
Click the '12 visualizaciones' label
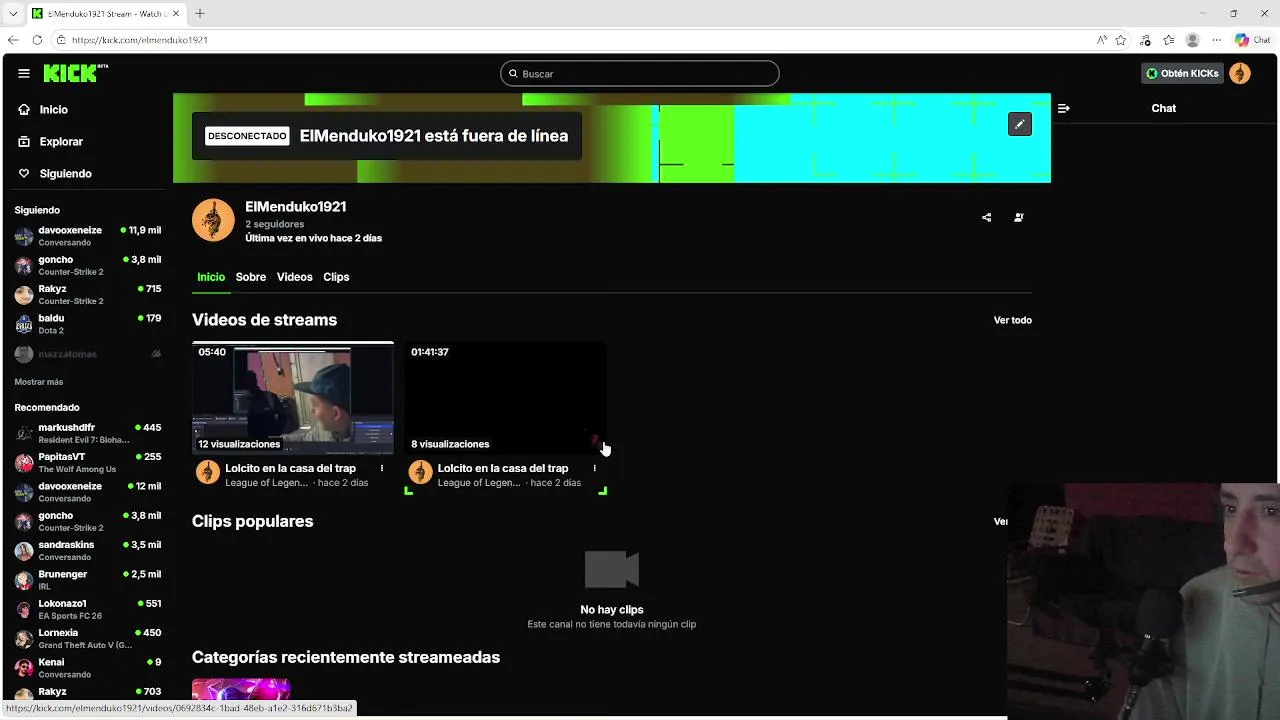pos(239,444)
